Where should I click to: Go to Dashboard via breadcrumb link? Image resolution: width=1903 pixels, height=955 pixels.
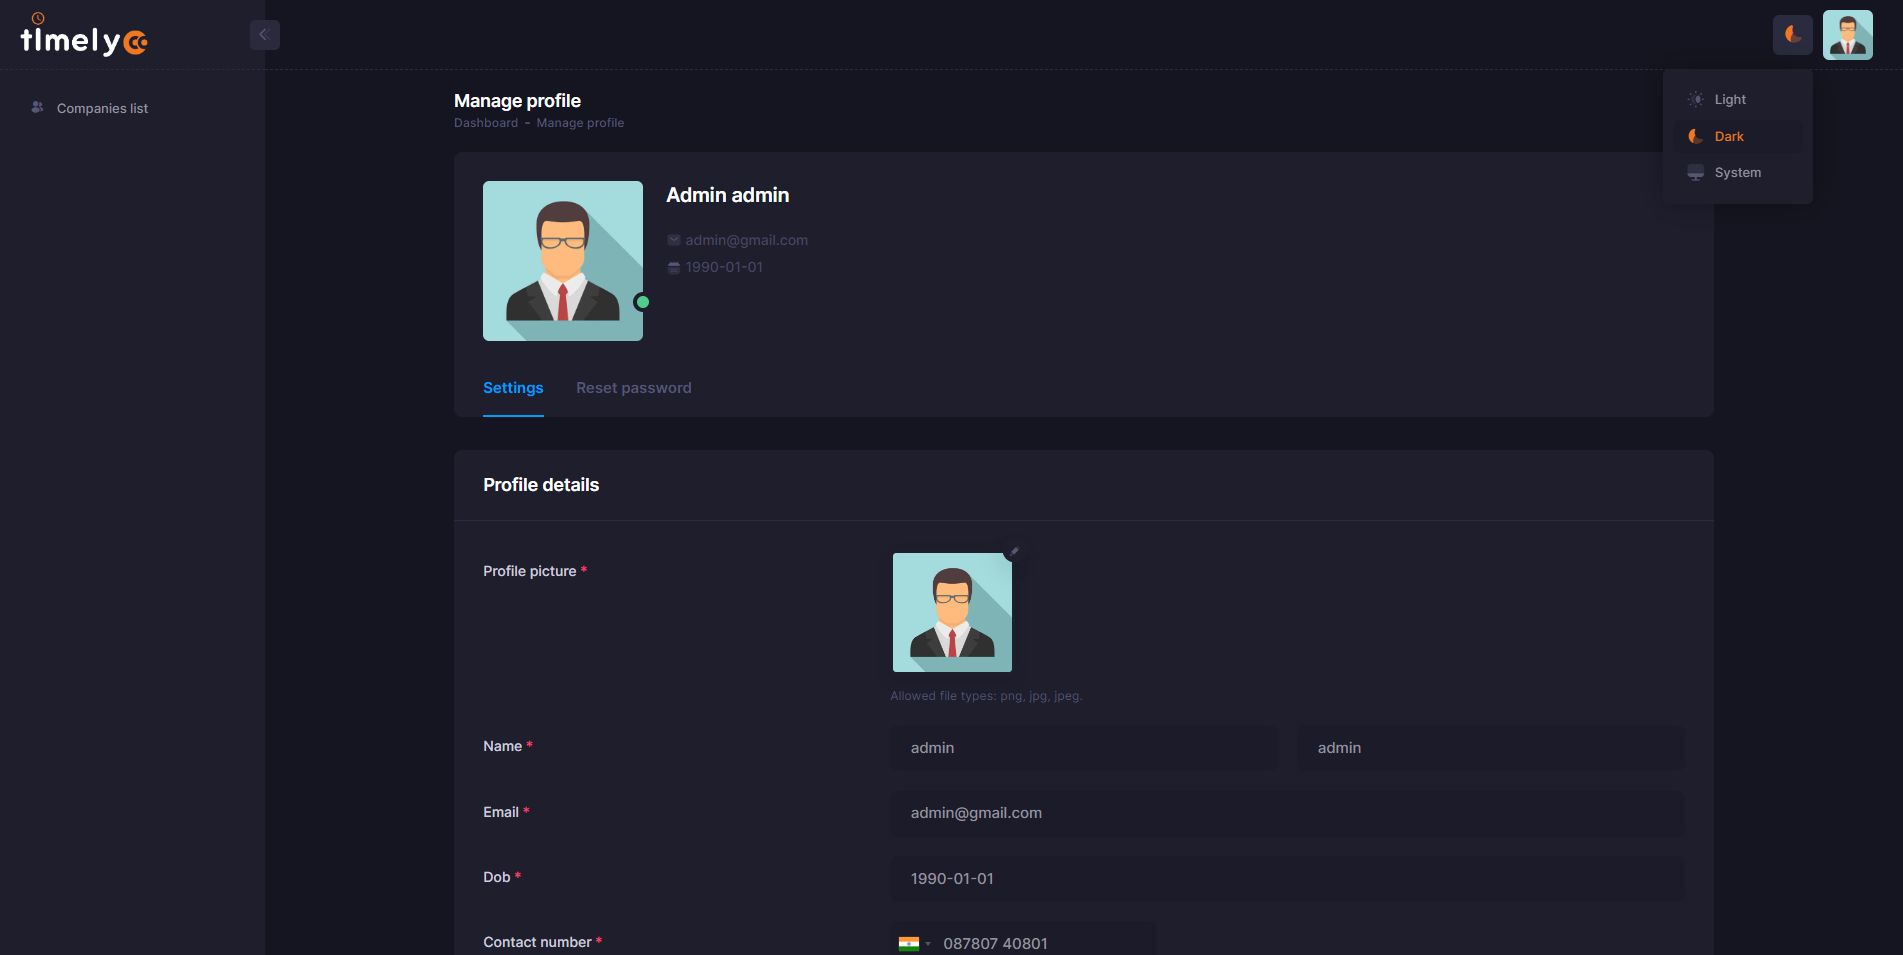486,123
